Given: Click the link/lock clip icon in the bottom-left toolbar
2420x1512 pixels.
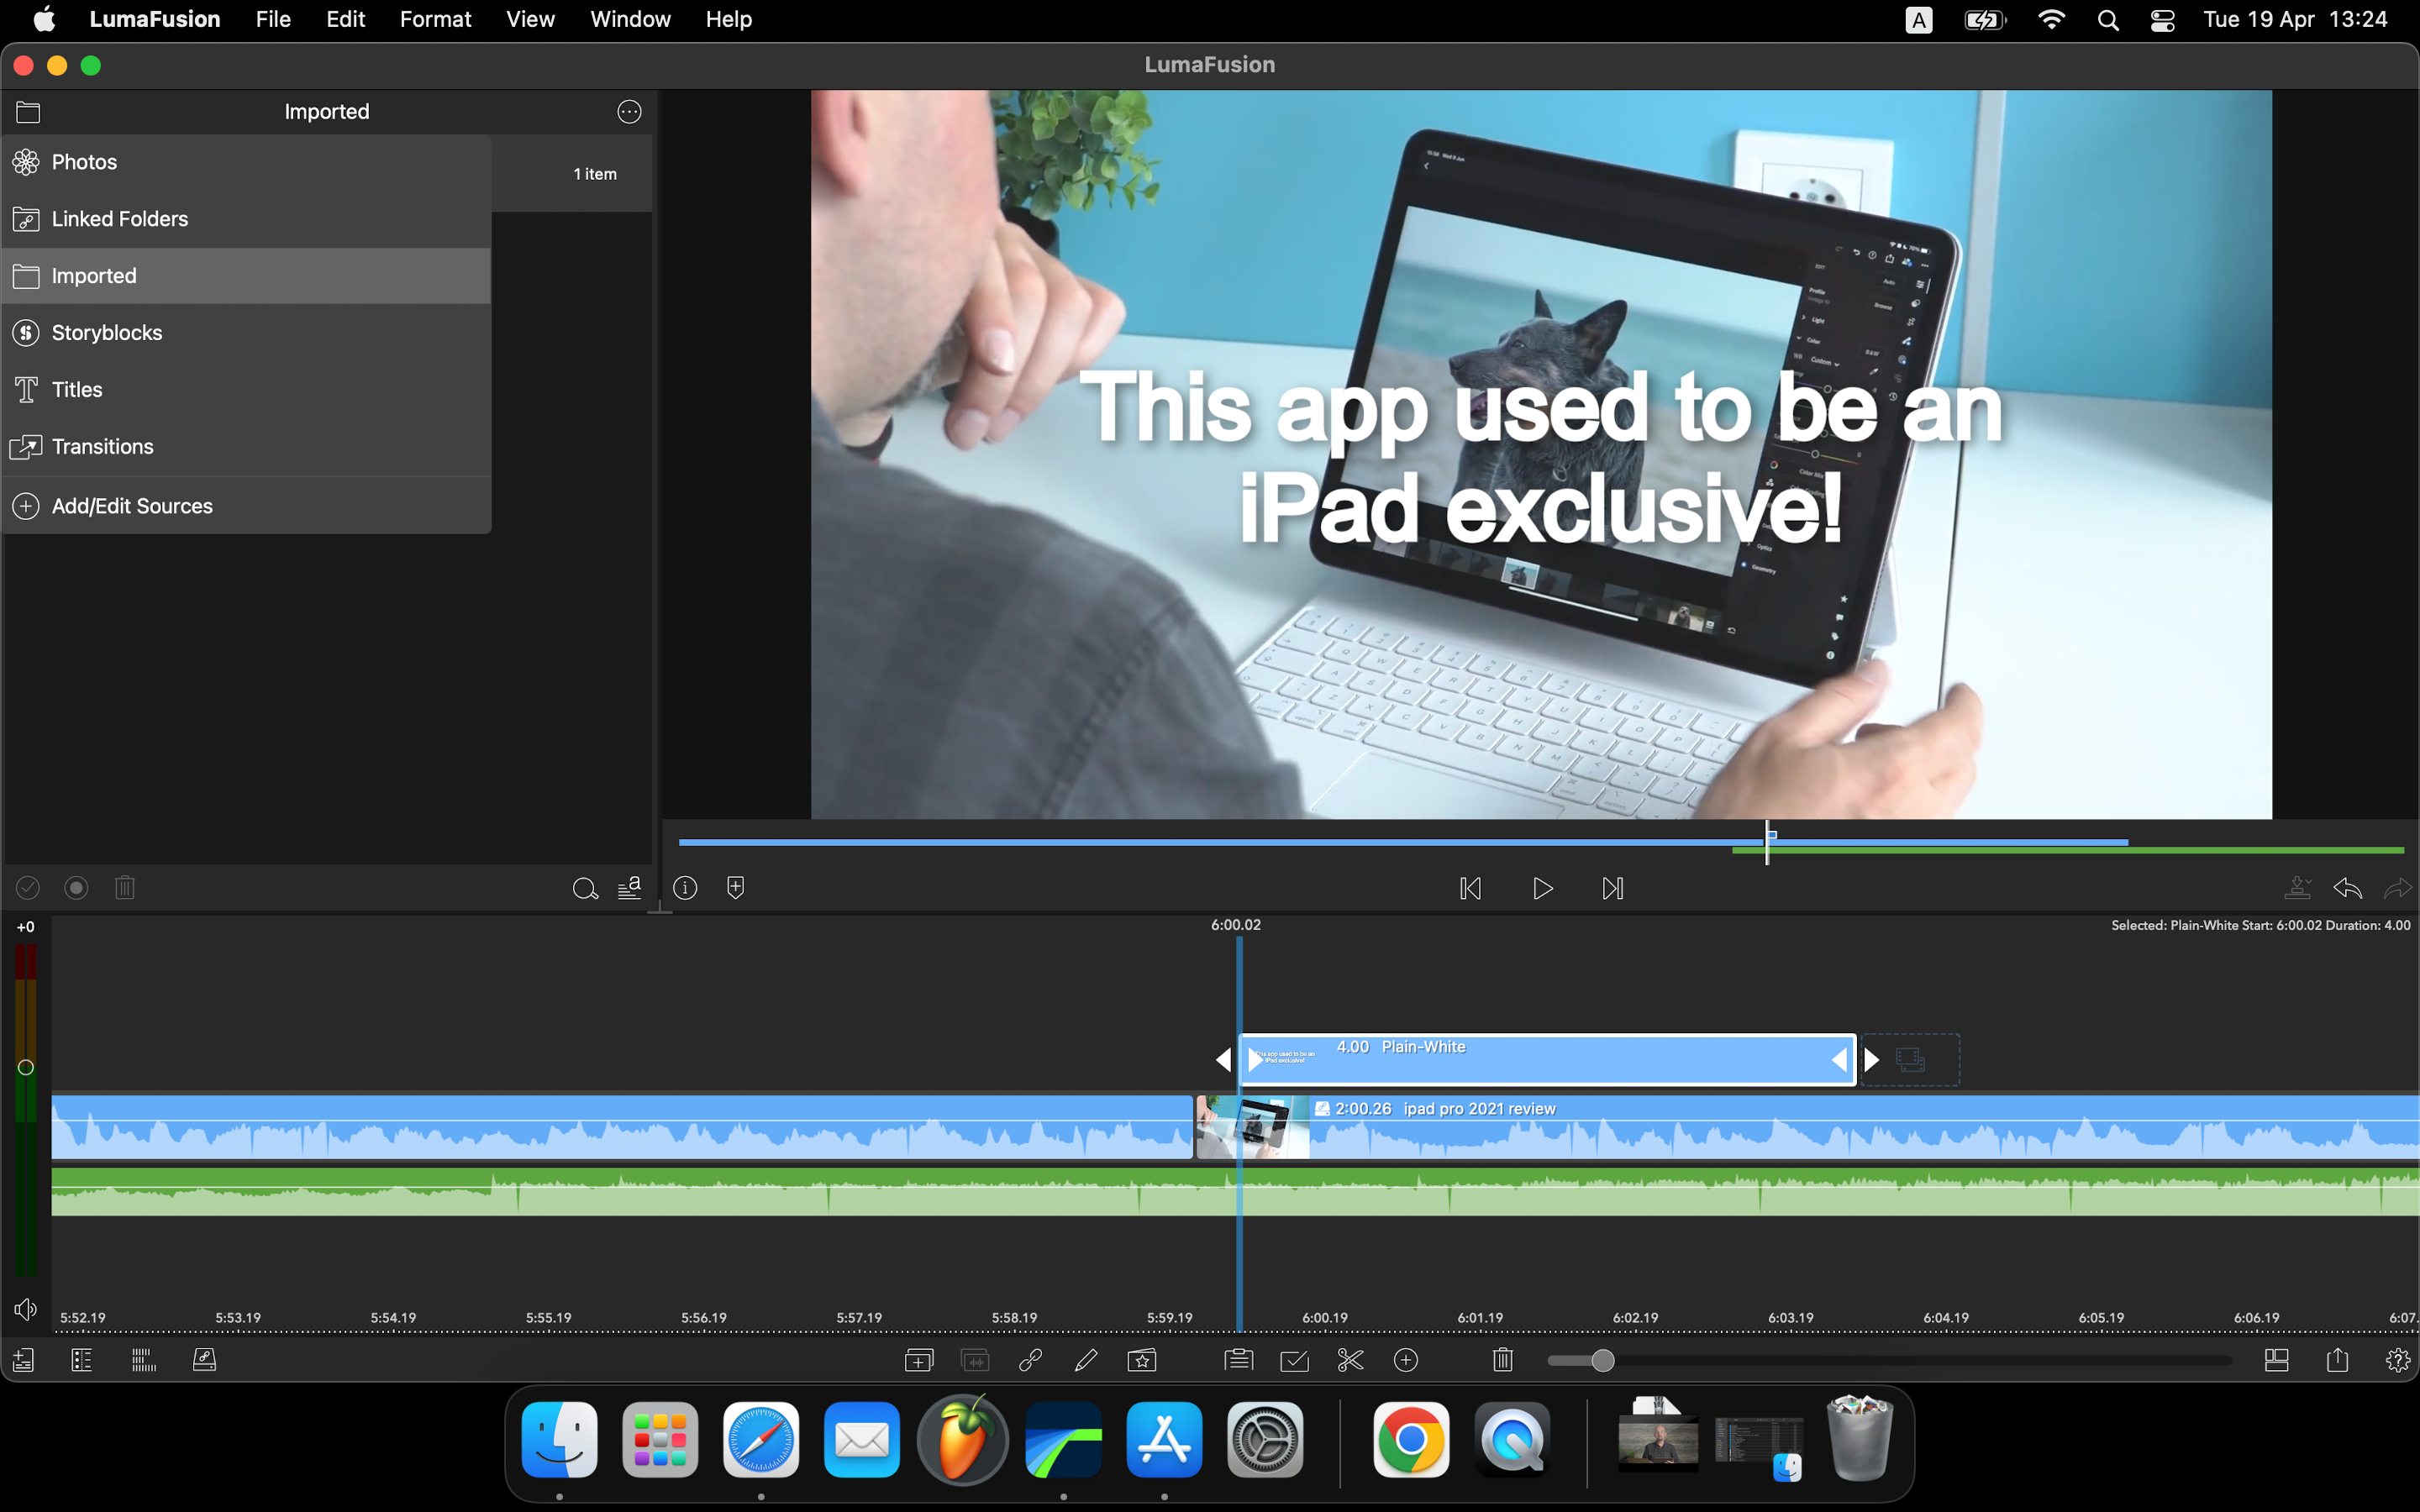Looking at the screenshot, I should point(204,1361).
